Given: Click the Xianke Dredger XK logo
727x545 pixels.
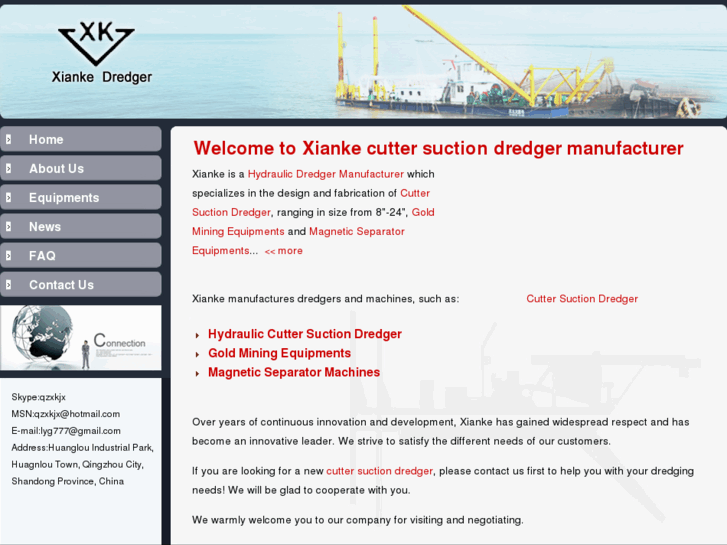Looking at the screenshot, I should tap(96, 52).
